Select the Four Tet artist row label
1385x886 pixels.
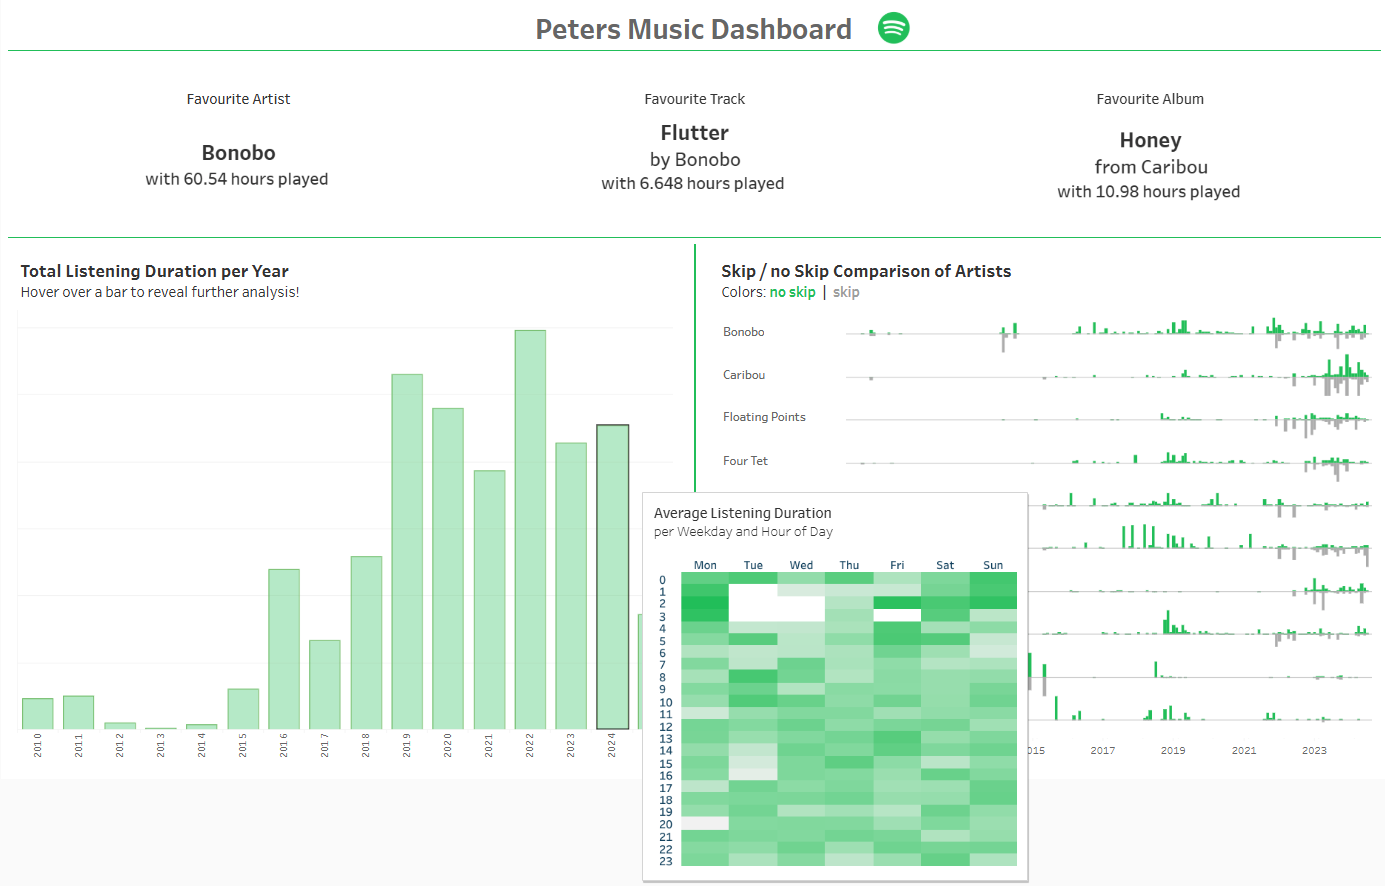click(745, 461)
